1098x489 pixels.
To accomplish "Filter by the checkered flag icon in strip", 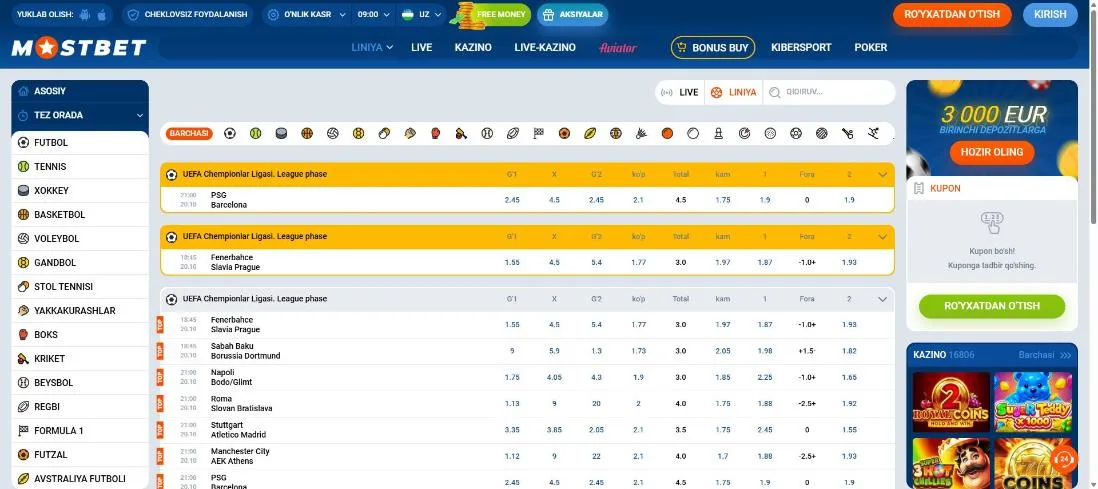I will (x=538, y=133).
